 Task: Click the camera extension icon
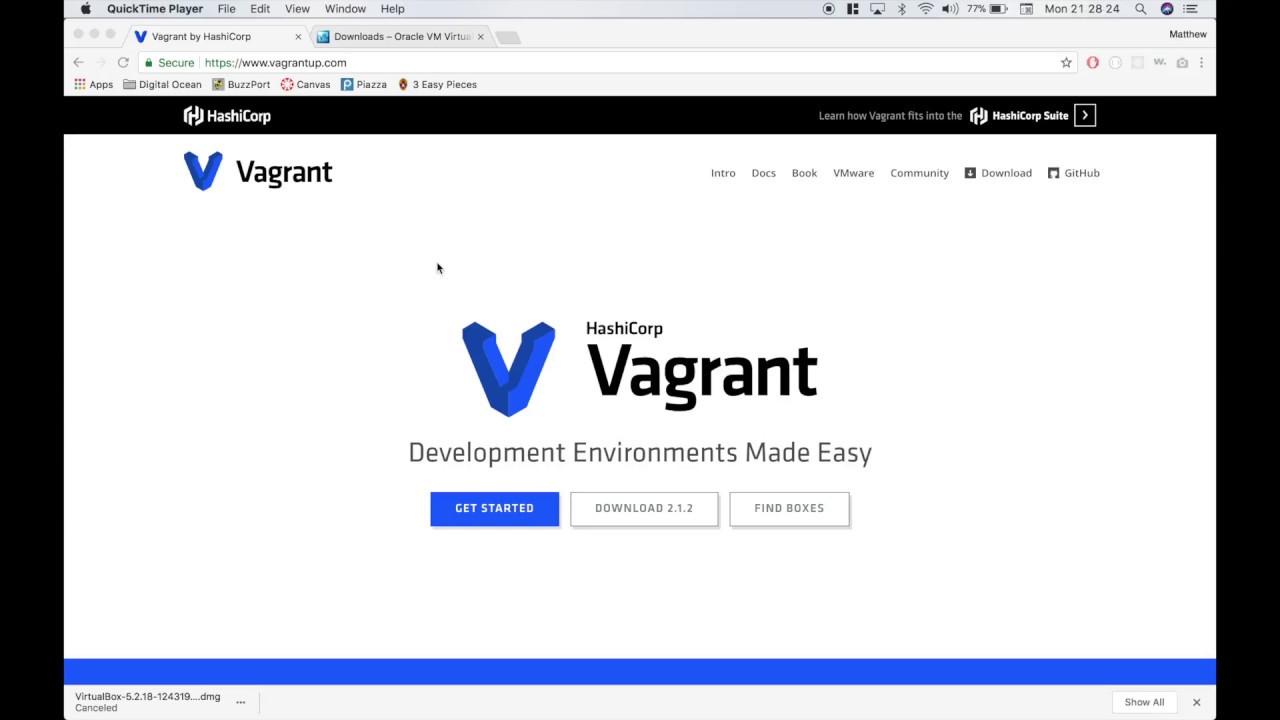point(1182,63)
